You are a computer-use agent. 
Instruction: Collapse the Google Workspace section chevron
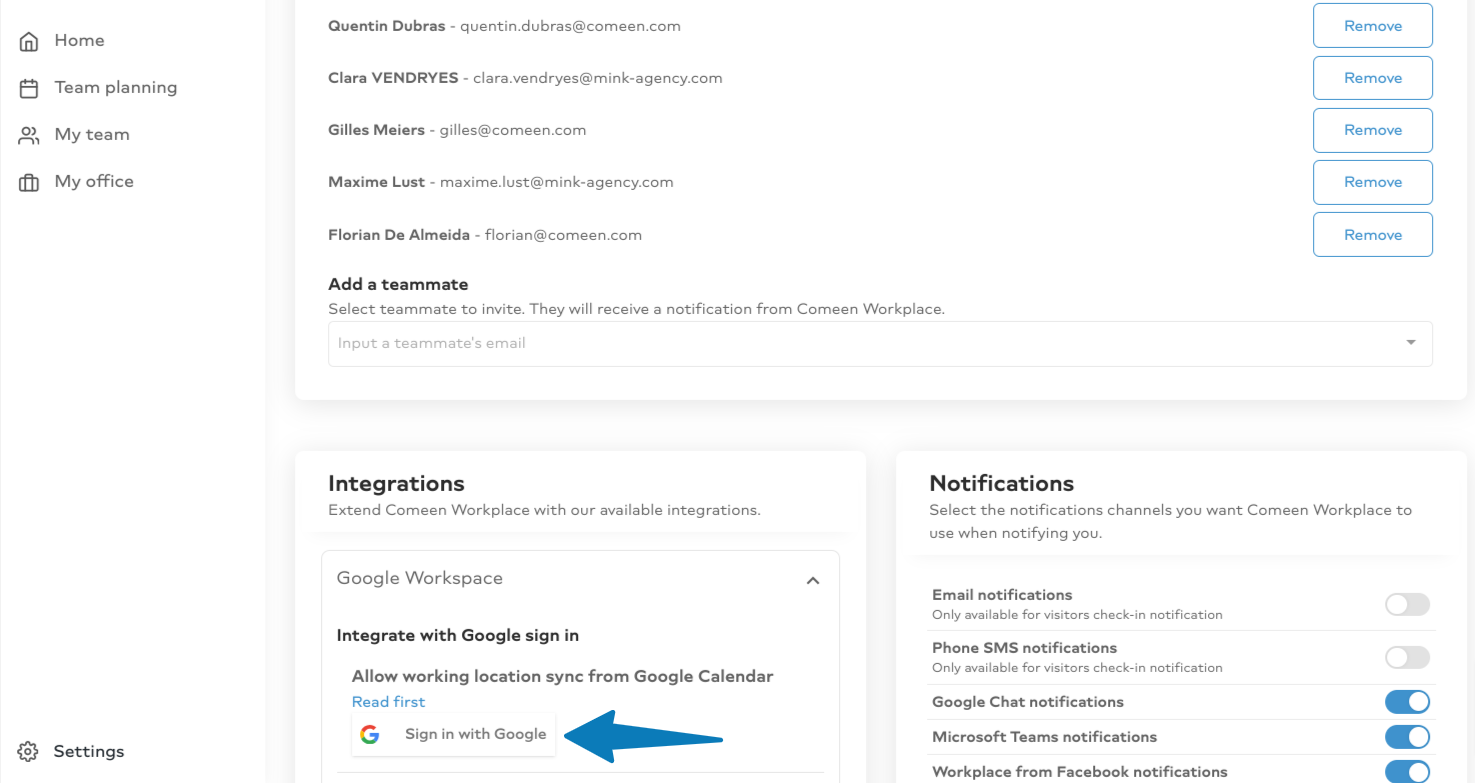813,580
